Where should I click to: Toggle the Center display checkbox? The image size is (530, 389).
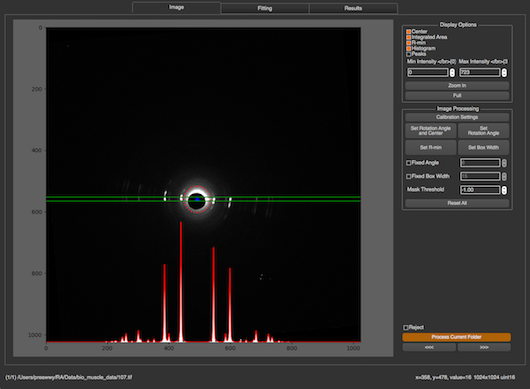point(408,31)
